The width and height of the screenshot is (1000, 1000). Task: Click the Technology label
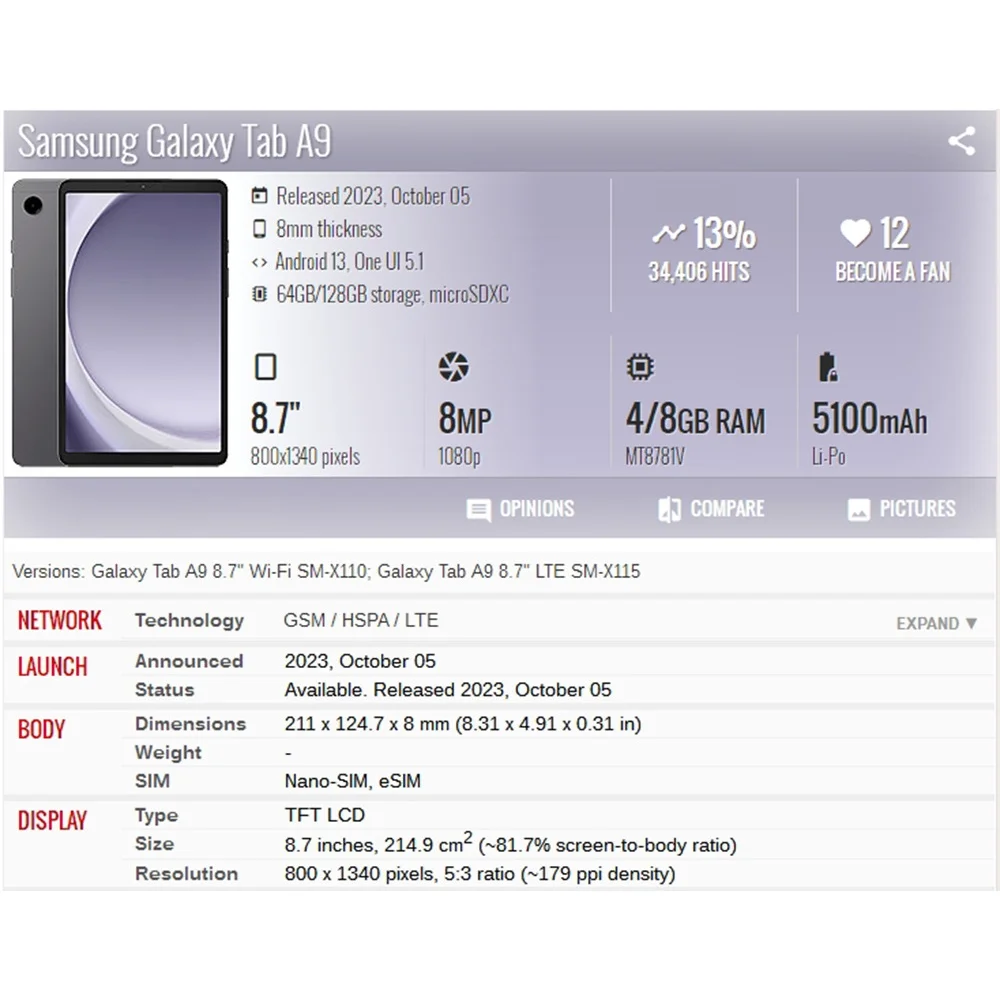point(189,621)
